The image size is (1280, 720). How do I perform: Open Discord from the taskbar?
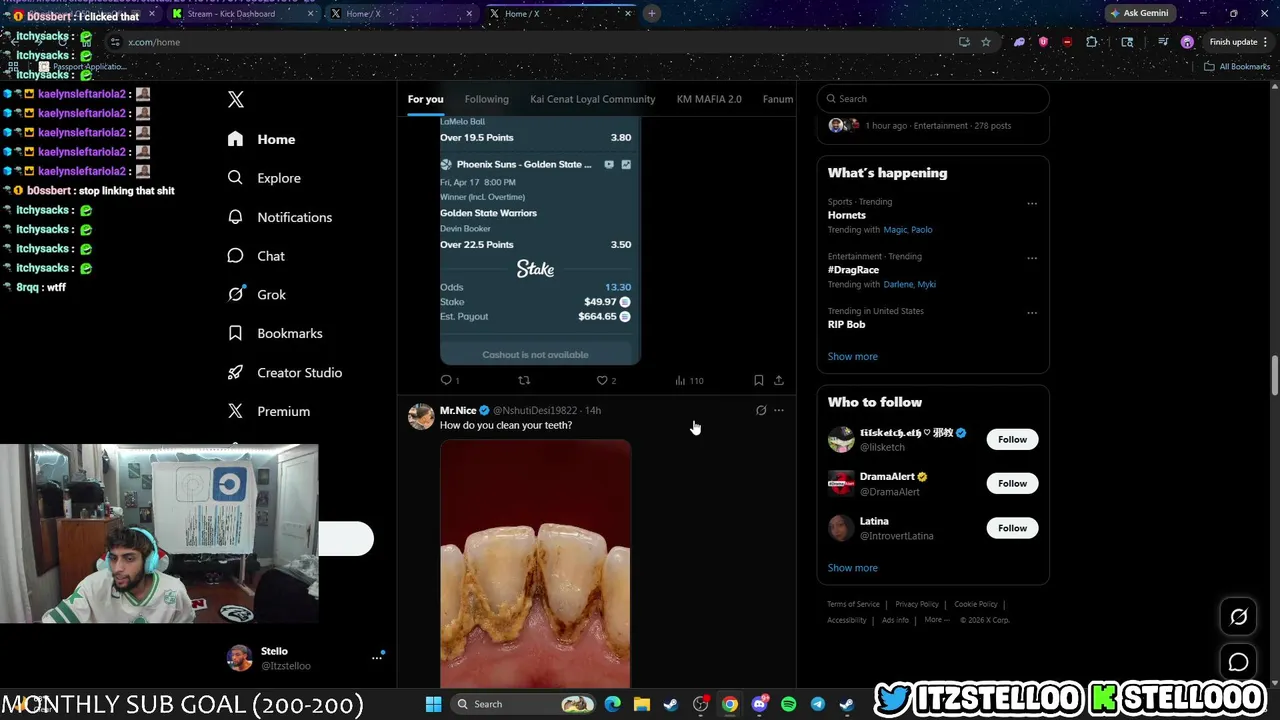[x=759, y=704]
